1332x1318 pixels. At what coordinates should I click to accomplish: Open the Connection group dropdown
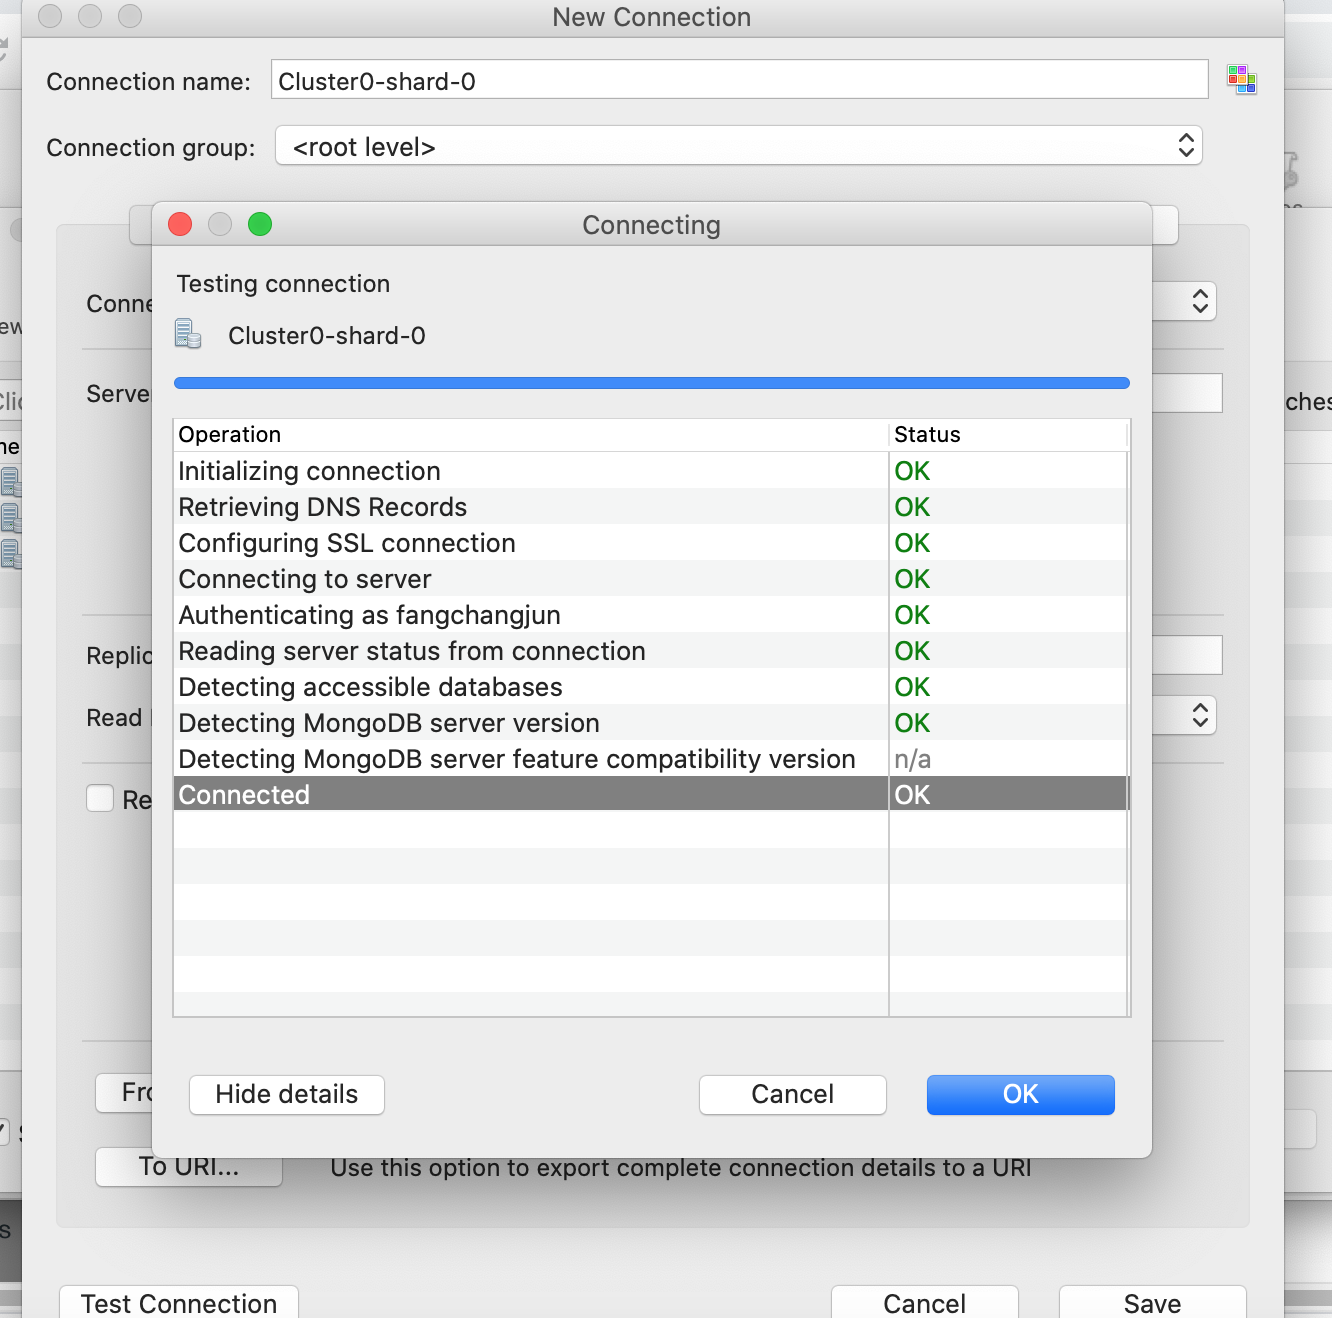pyautogui.click(x=738, y=146)
